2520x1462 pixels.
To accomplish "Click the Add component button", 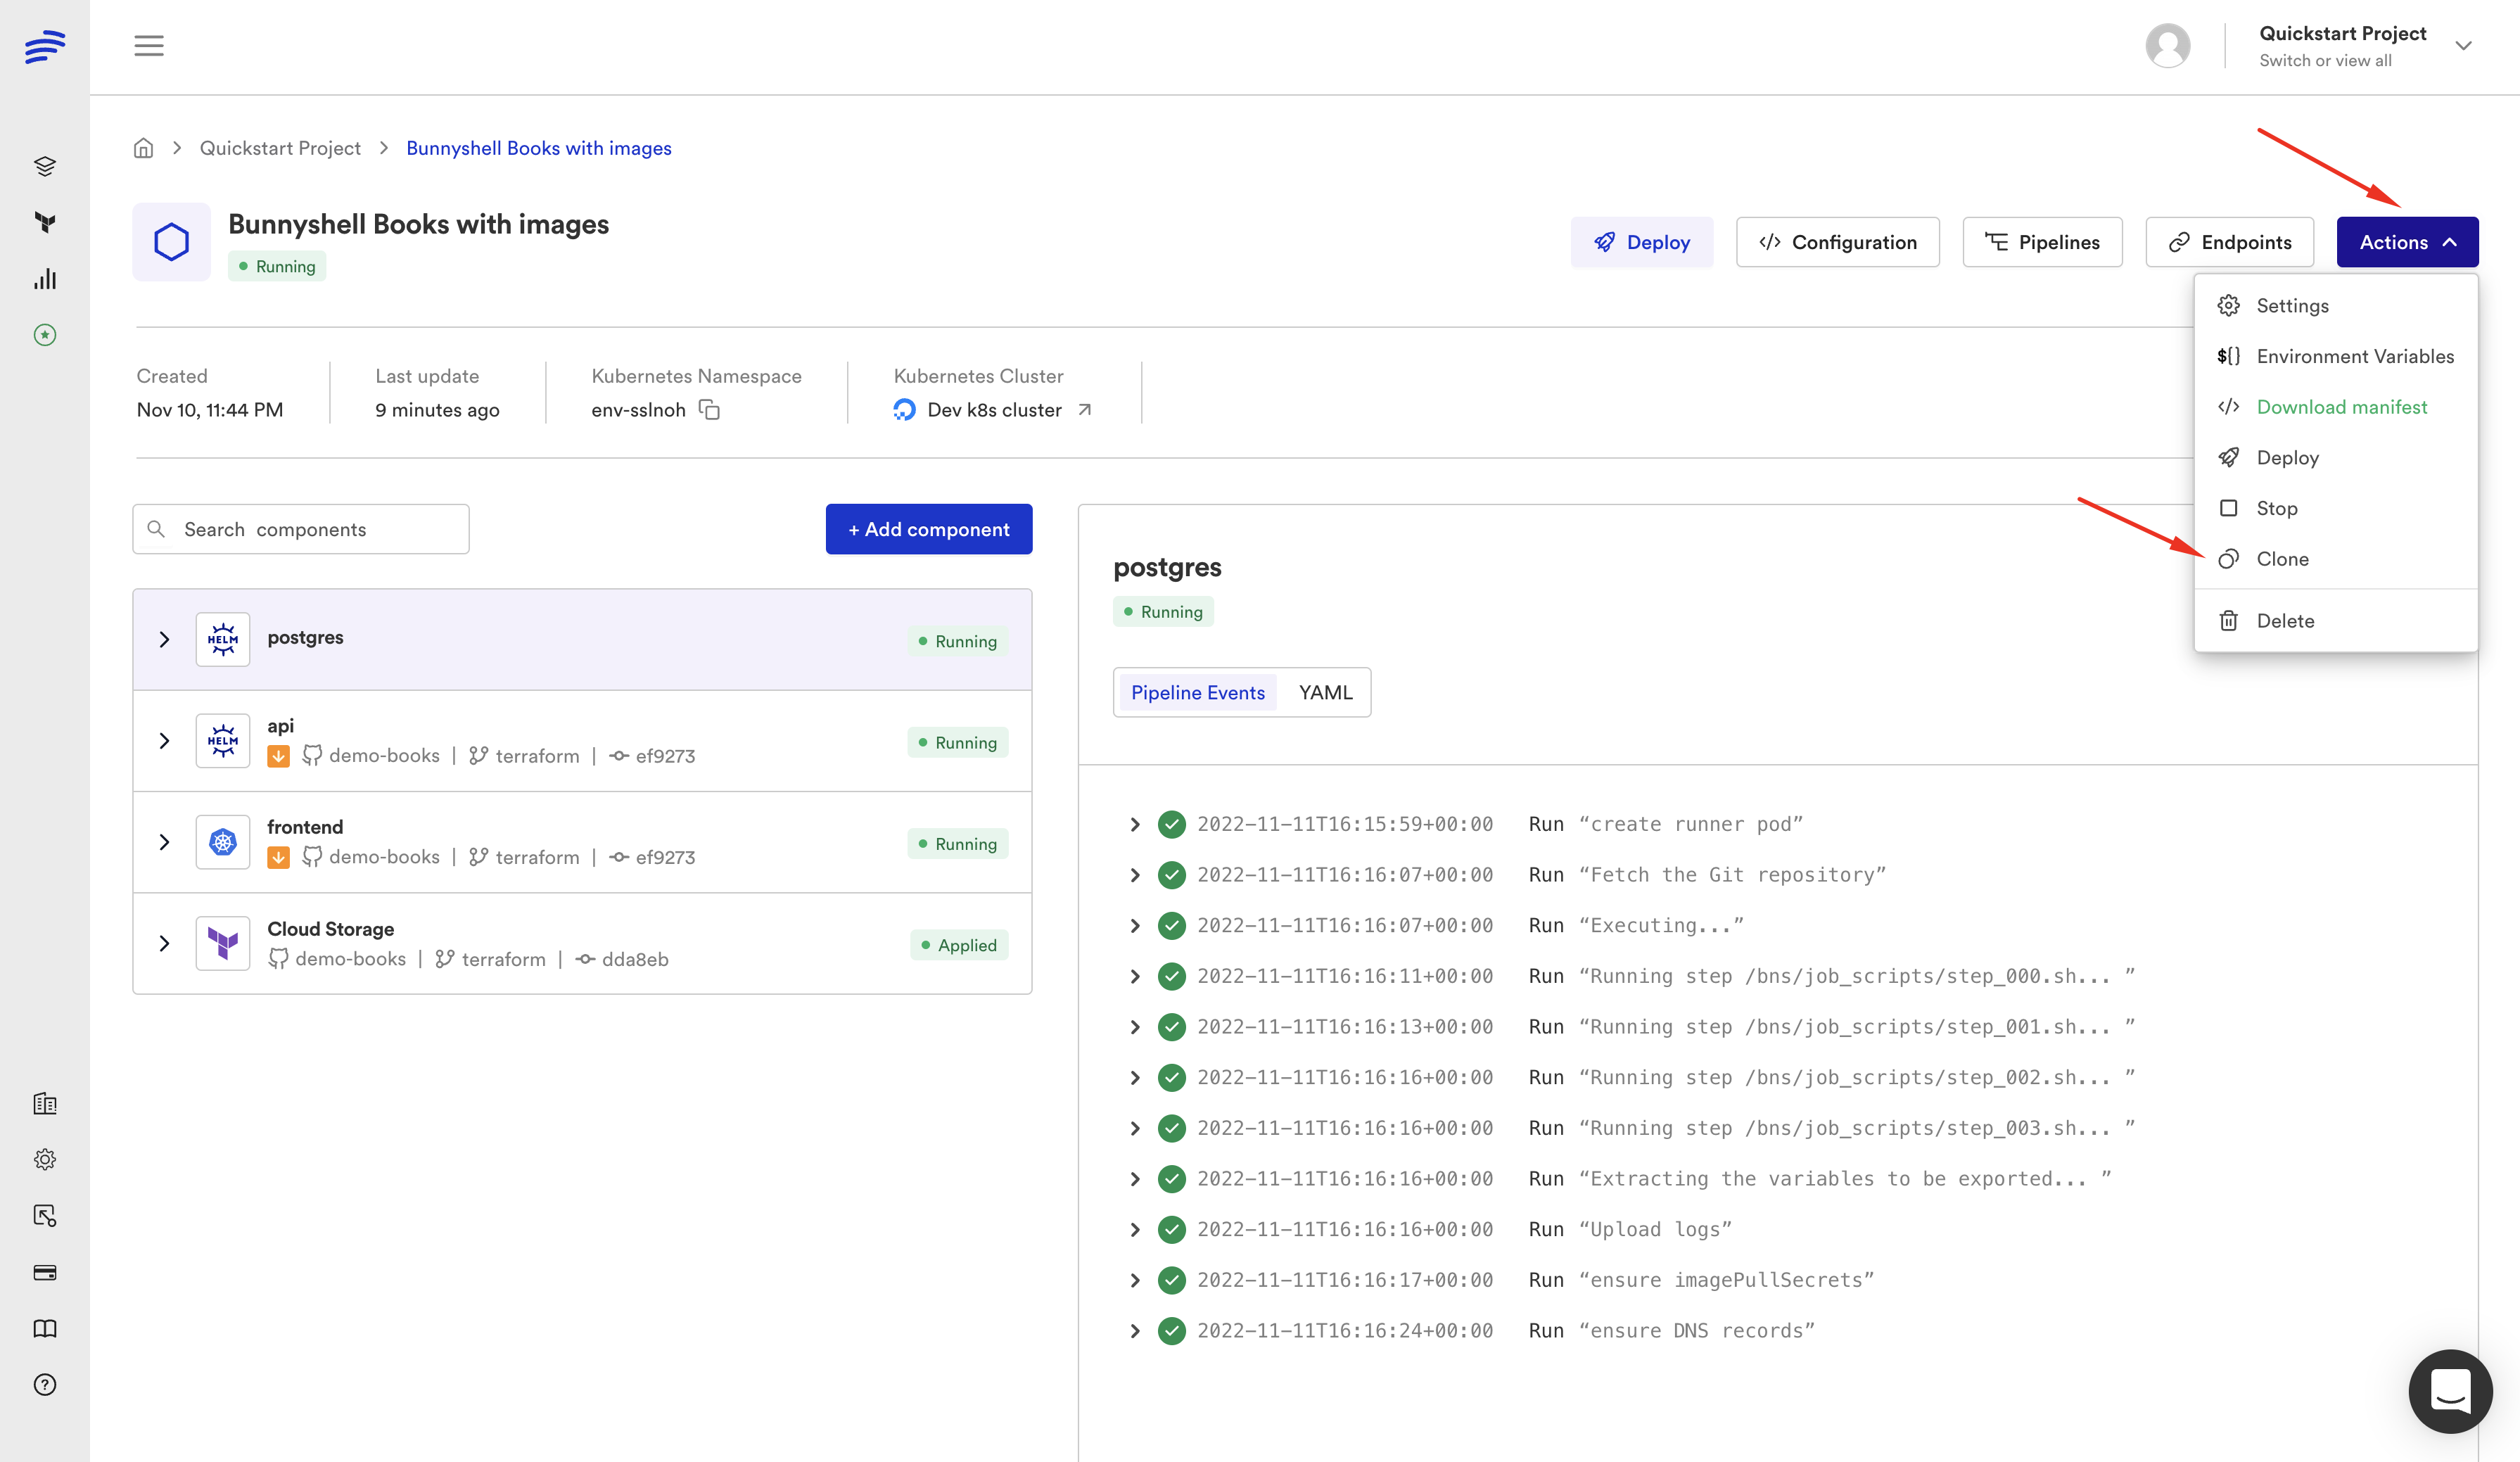I will pyautogui.click(x=928, y=529).
